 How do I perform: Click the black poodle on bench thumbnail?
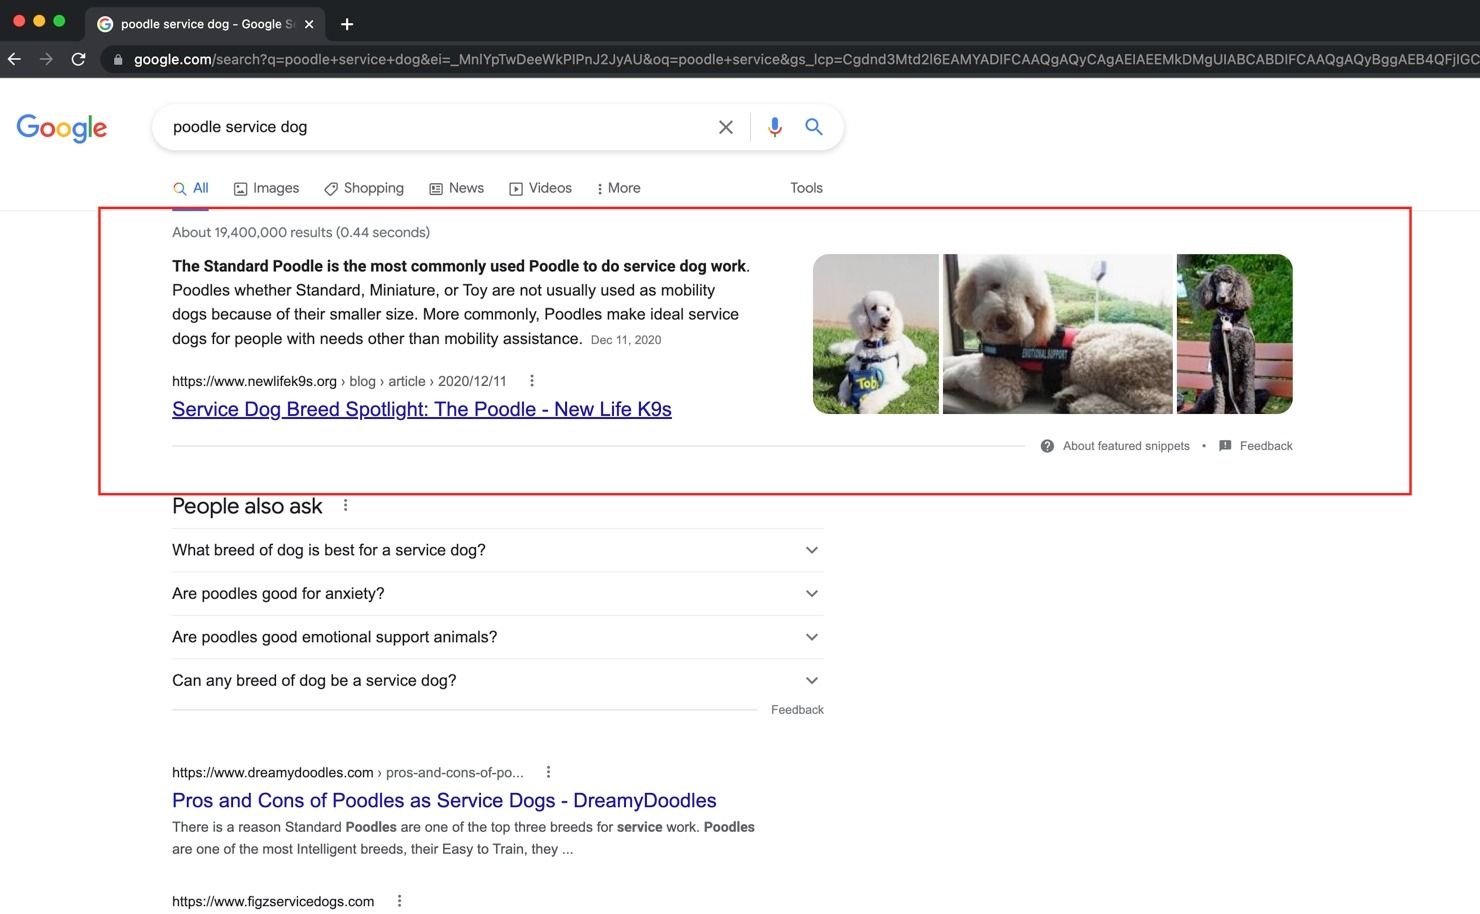click(x=1234, y=334)
